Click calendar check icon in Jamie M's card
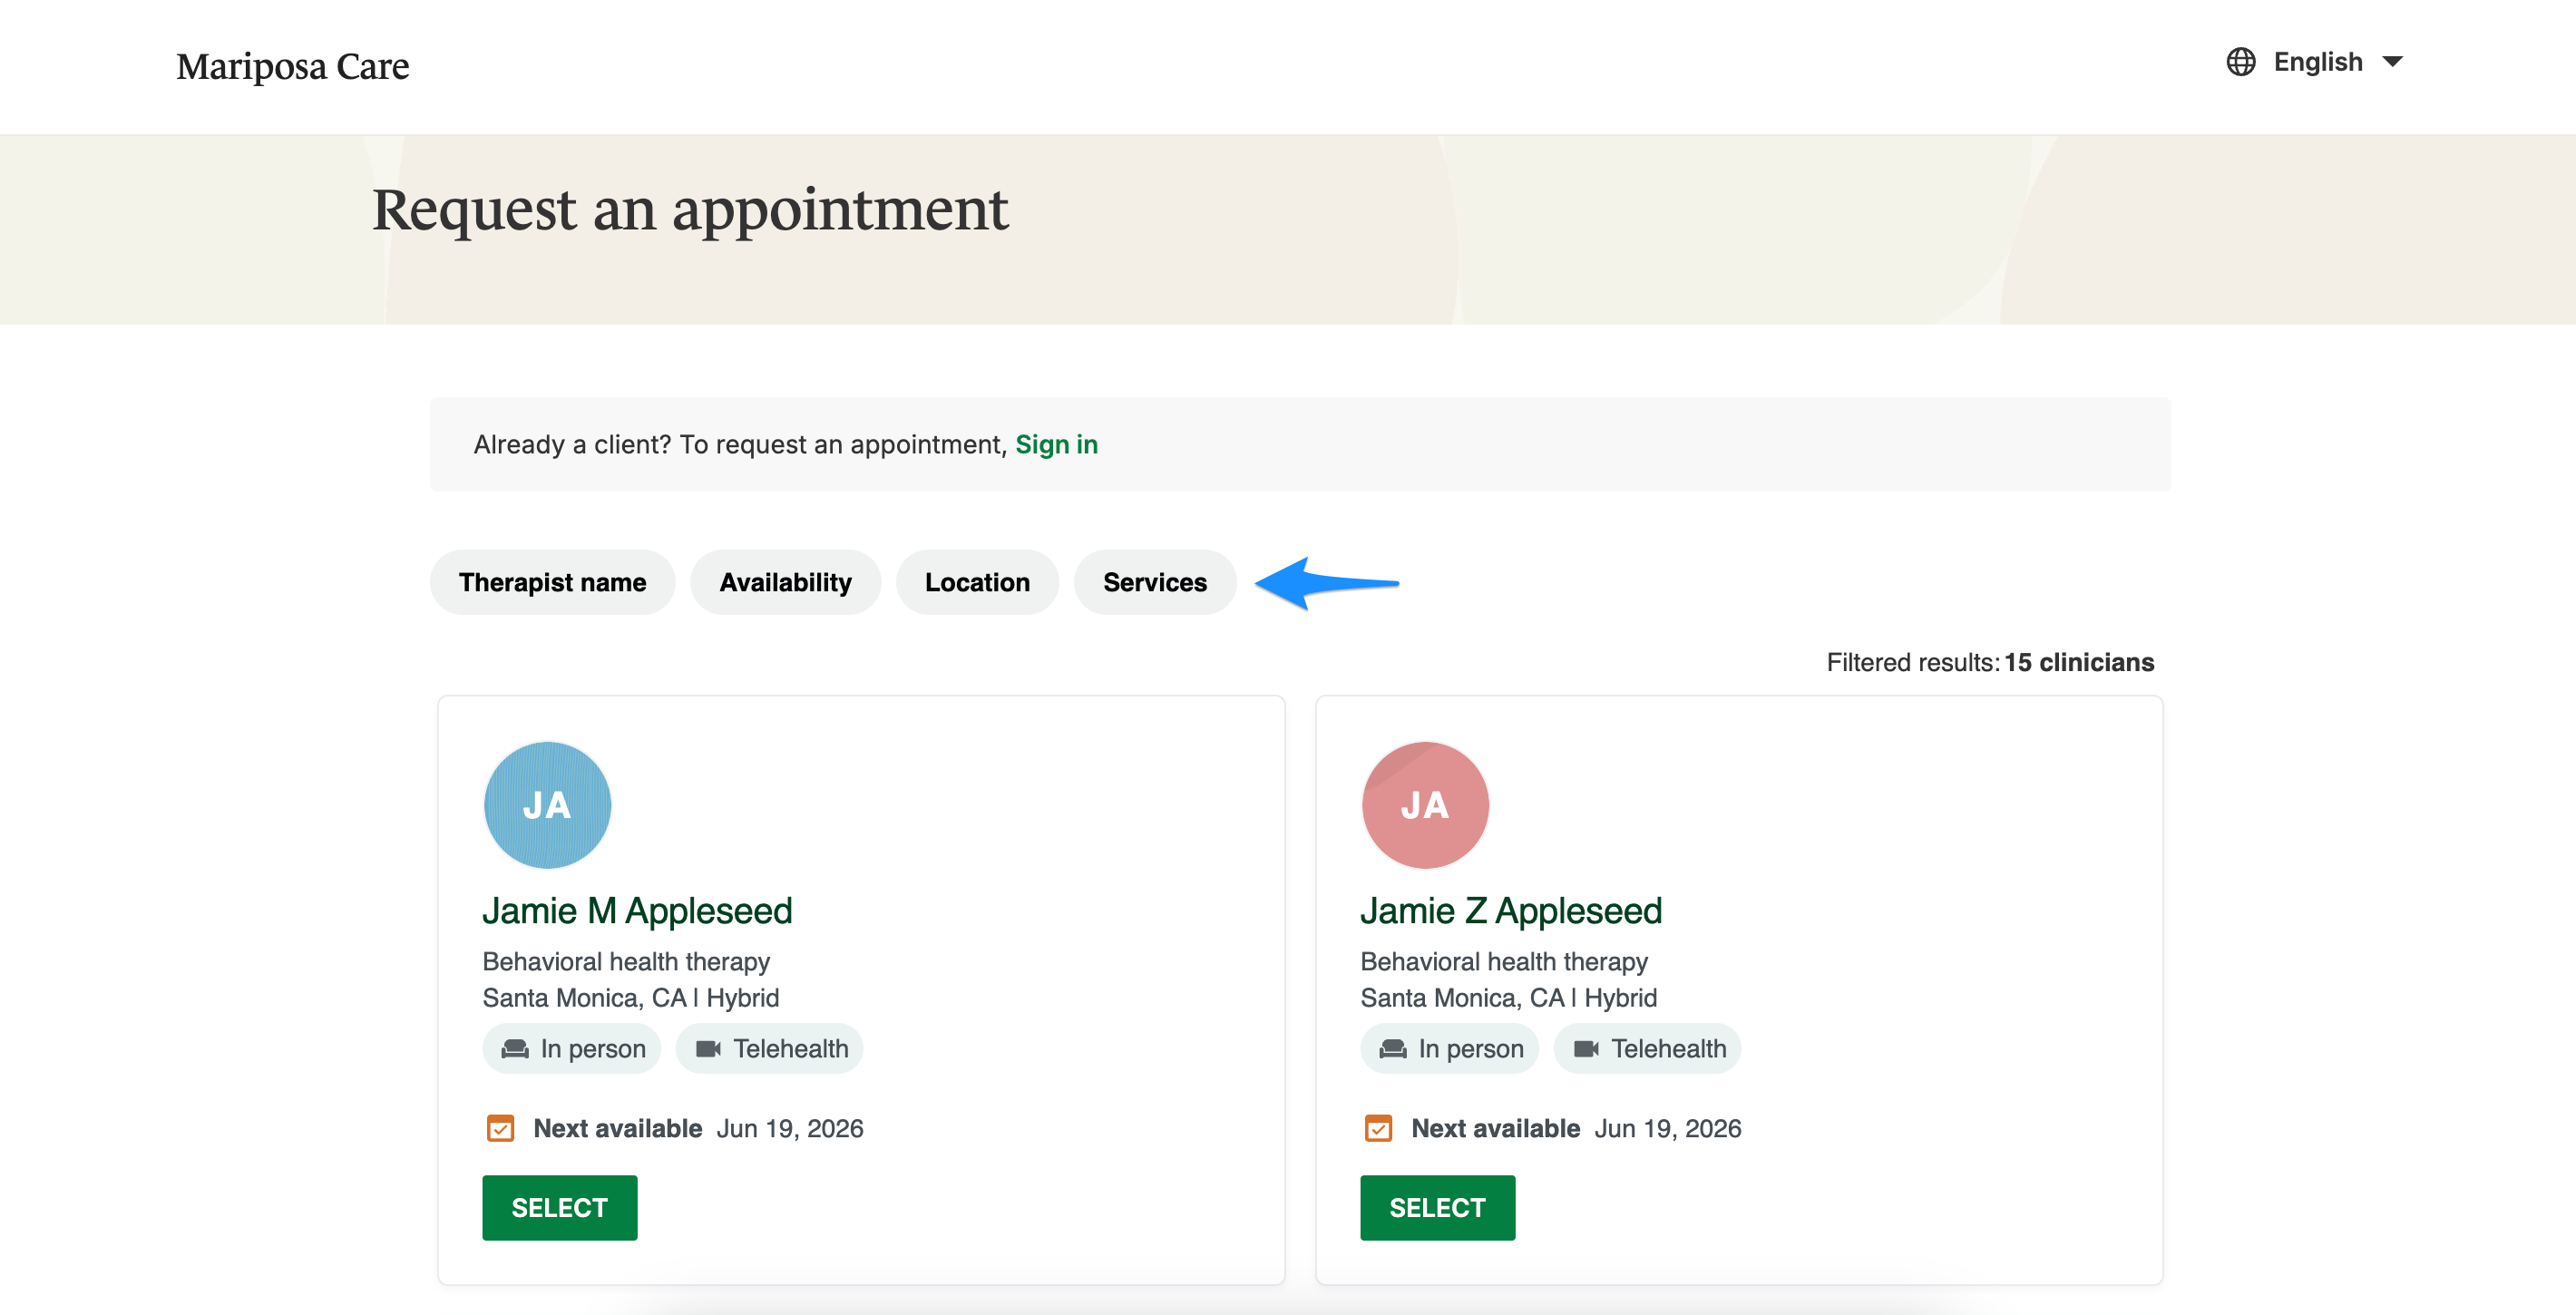This screenshot has height=1315, width=2576. [500, 1128]
